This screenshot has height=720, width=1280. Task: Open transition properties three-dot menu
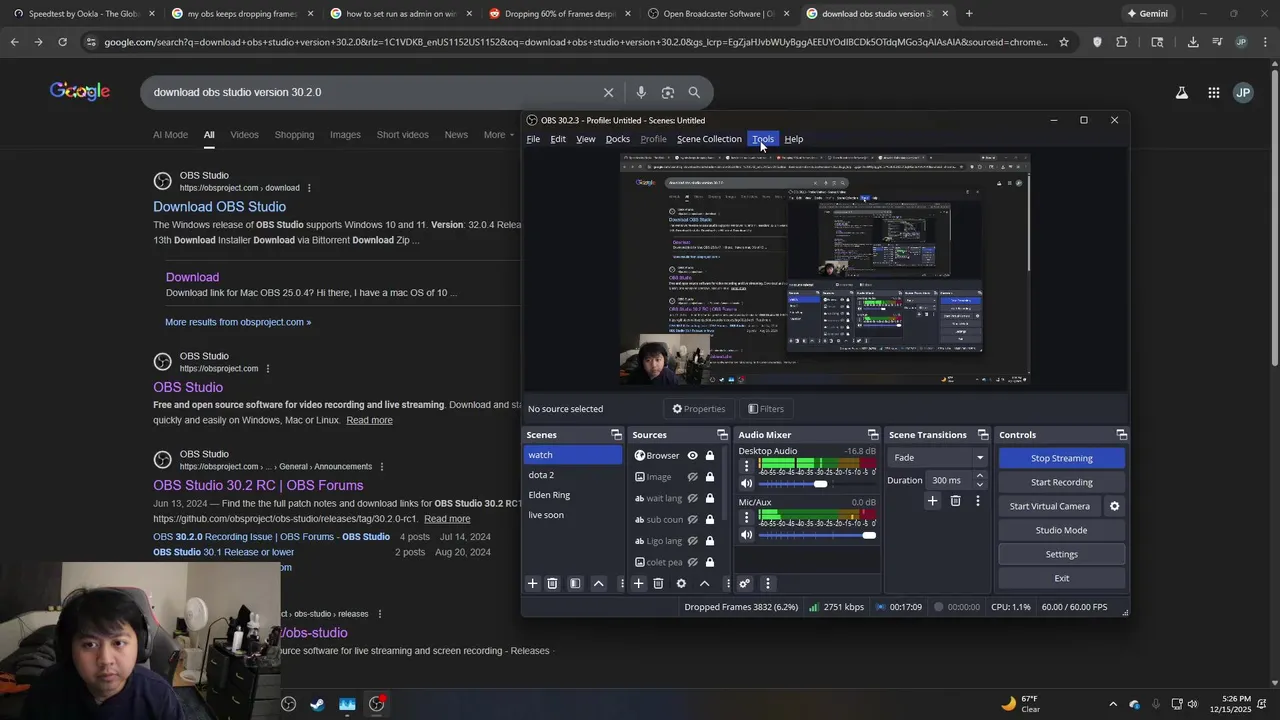pos(978,501)
